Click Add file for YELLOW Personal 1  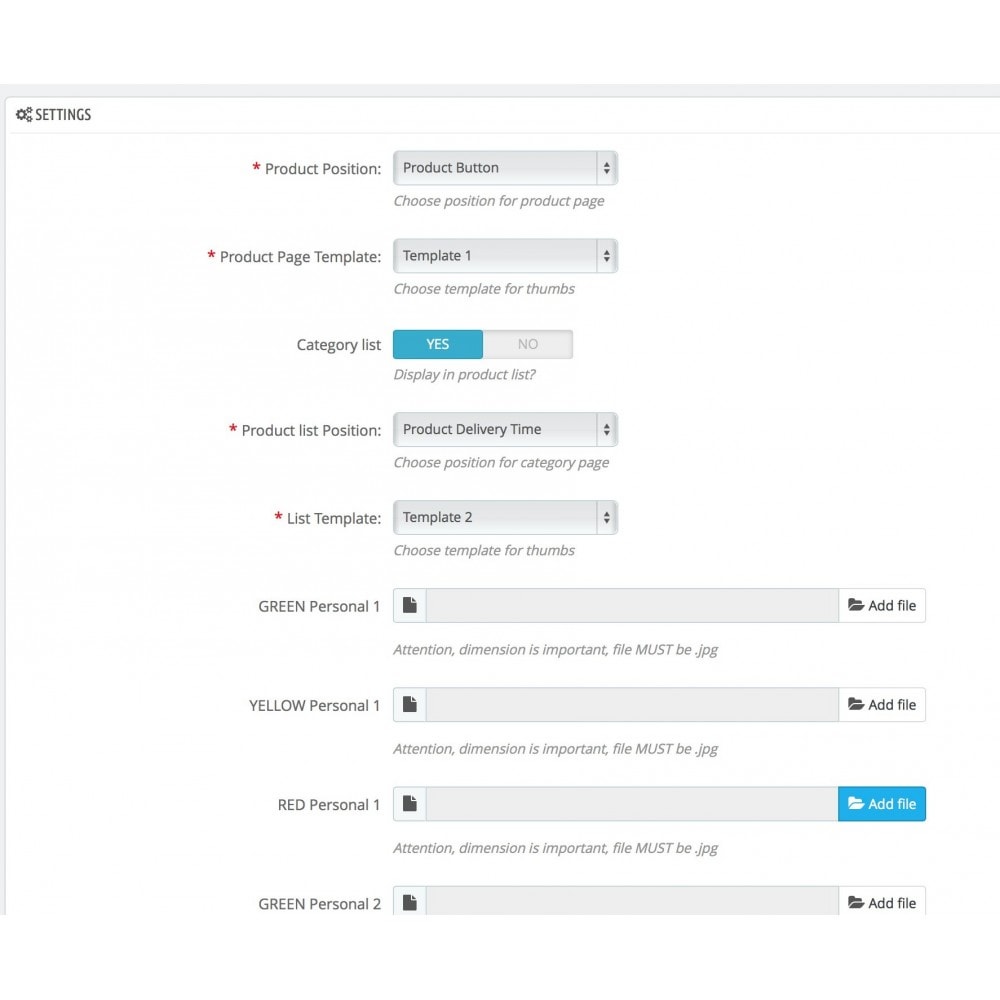click(x=882, y=705)
